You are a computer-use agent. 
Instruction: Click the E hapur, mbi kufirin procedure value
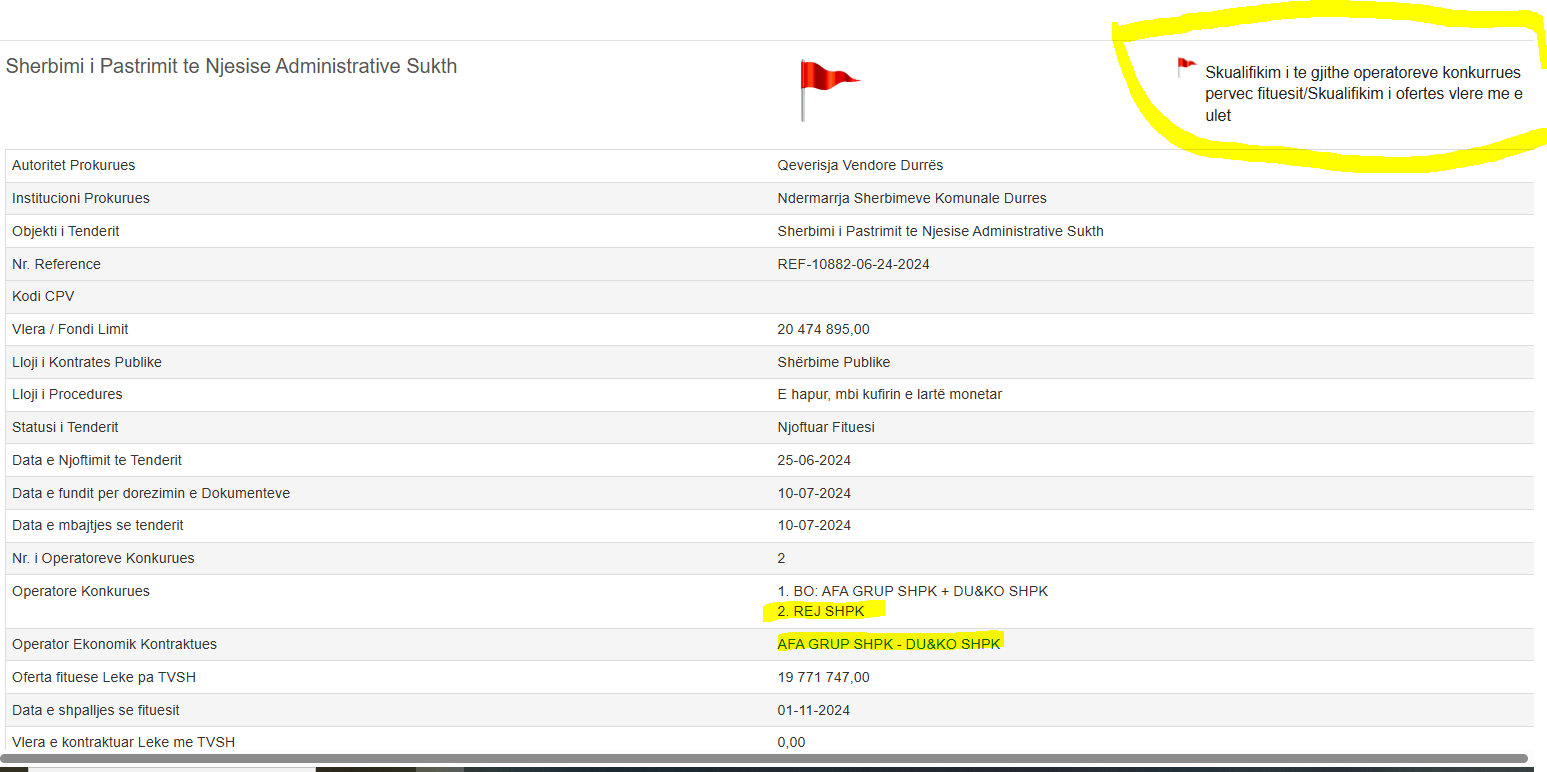tap(889, 394)
